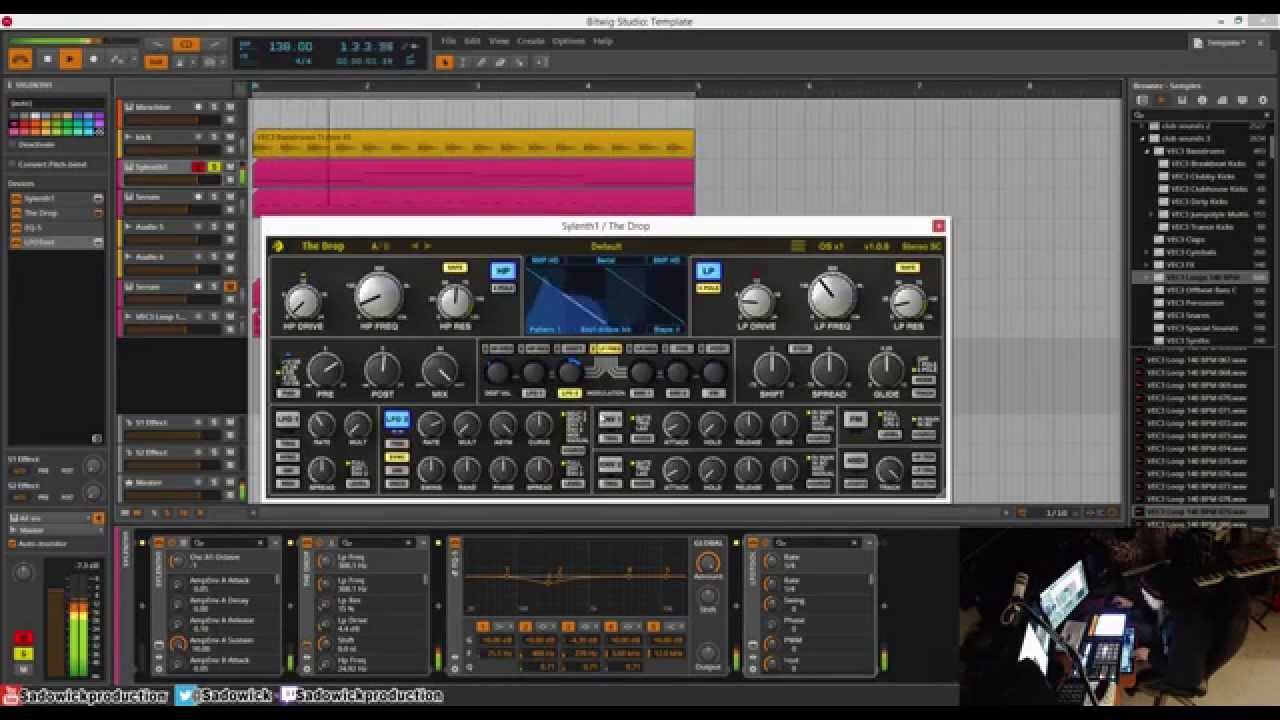Open the Edit menu
Viewport: 1280px width, 720px height.
pyautogui.click(x=472, y=41)
